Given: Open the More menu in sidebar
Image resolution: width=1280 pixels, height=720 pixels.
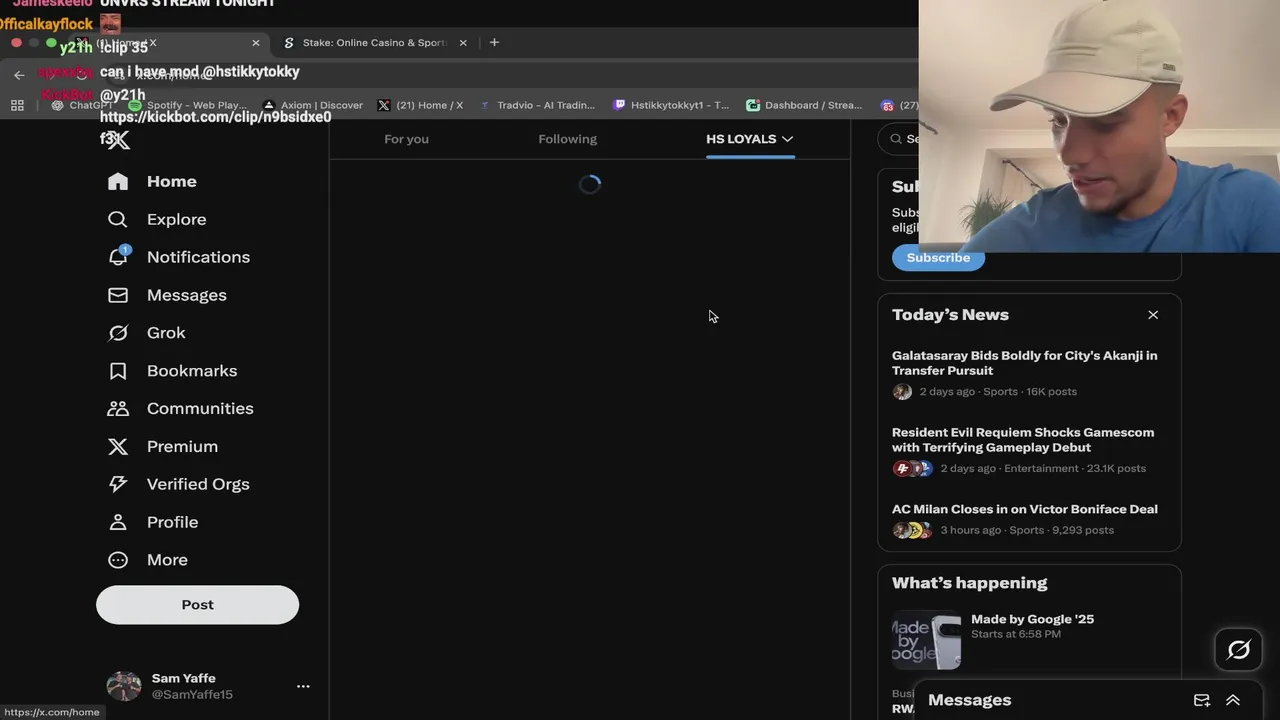Looking at the screenshot, I should [147, 560].
